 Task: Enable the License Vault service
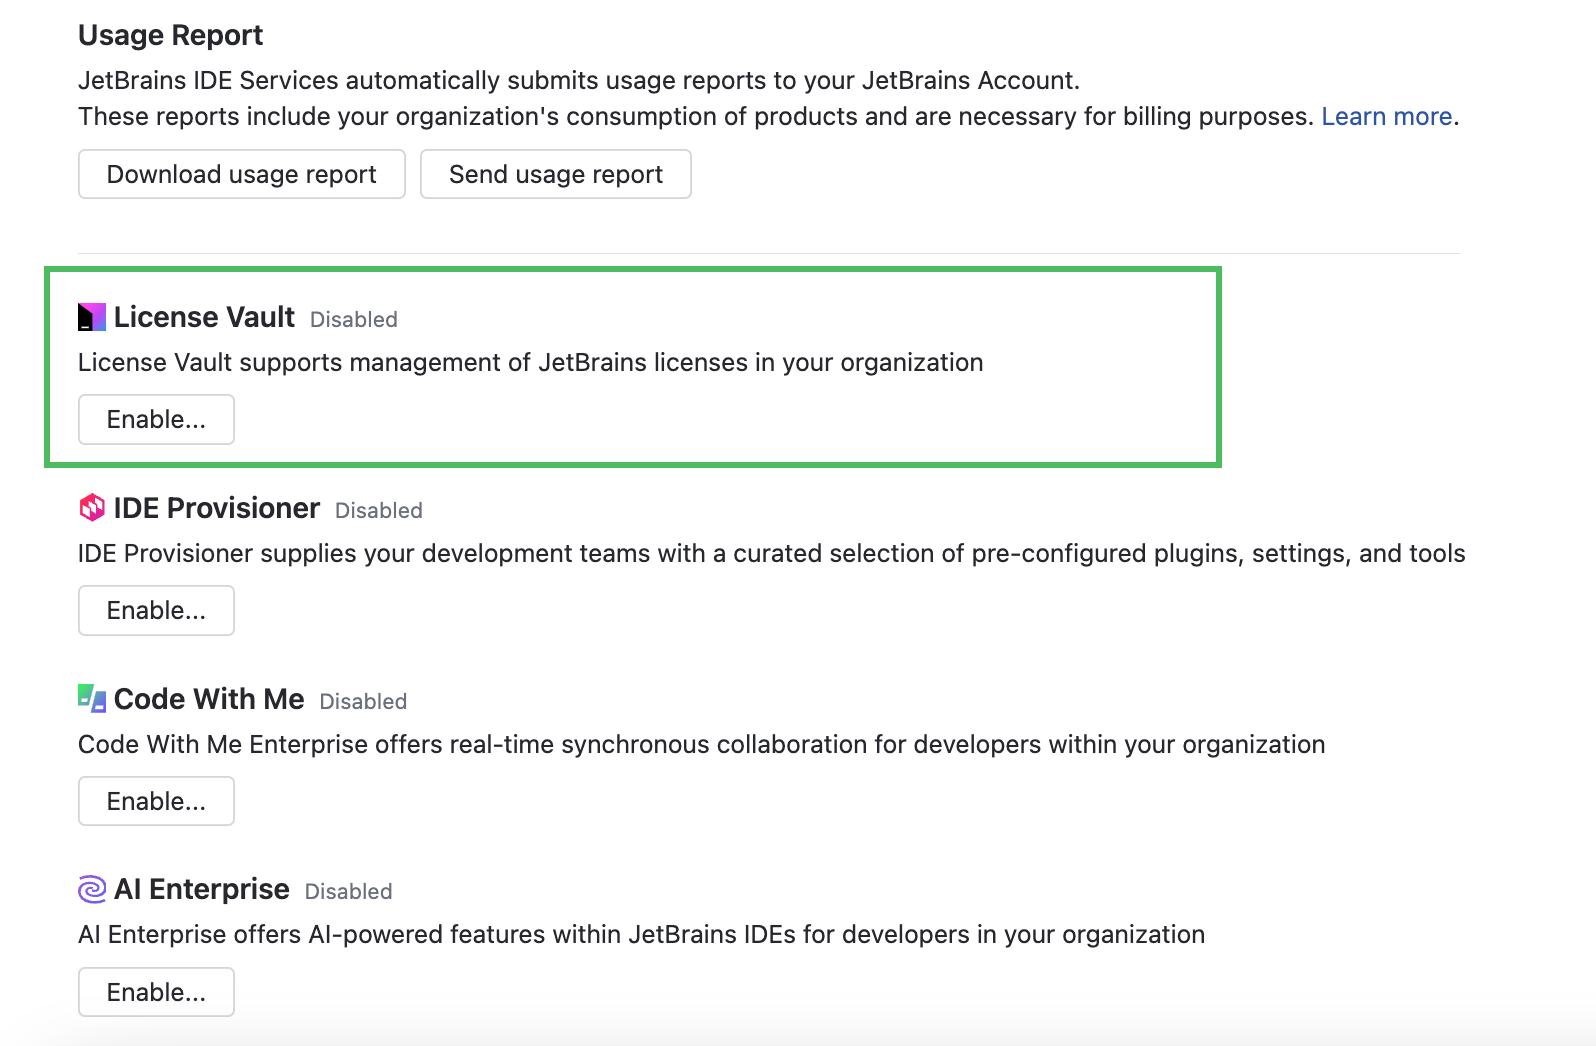[156, 419]
